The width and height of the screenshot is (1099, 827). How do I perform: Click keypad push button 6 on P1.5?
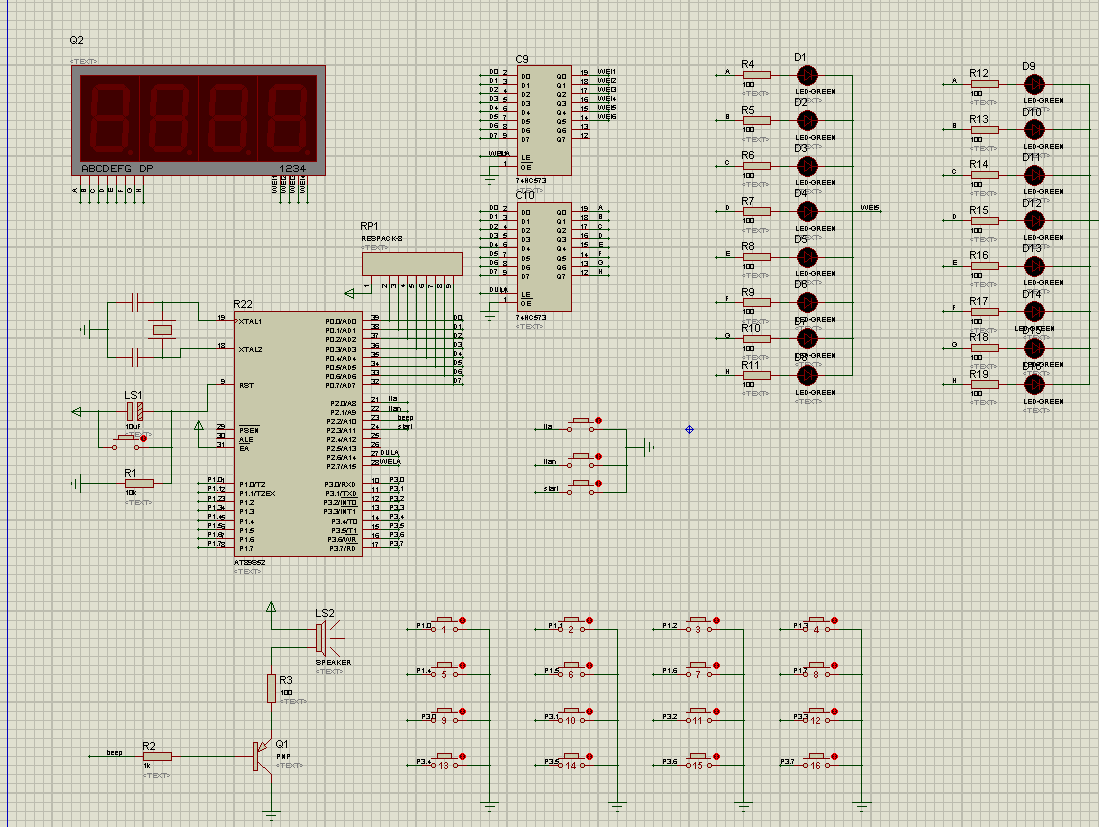[571, 670]
